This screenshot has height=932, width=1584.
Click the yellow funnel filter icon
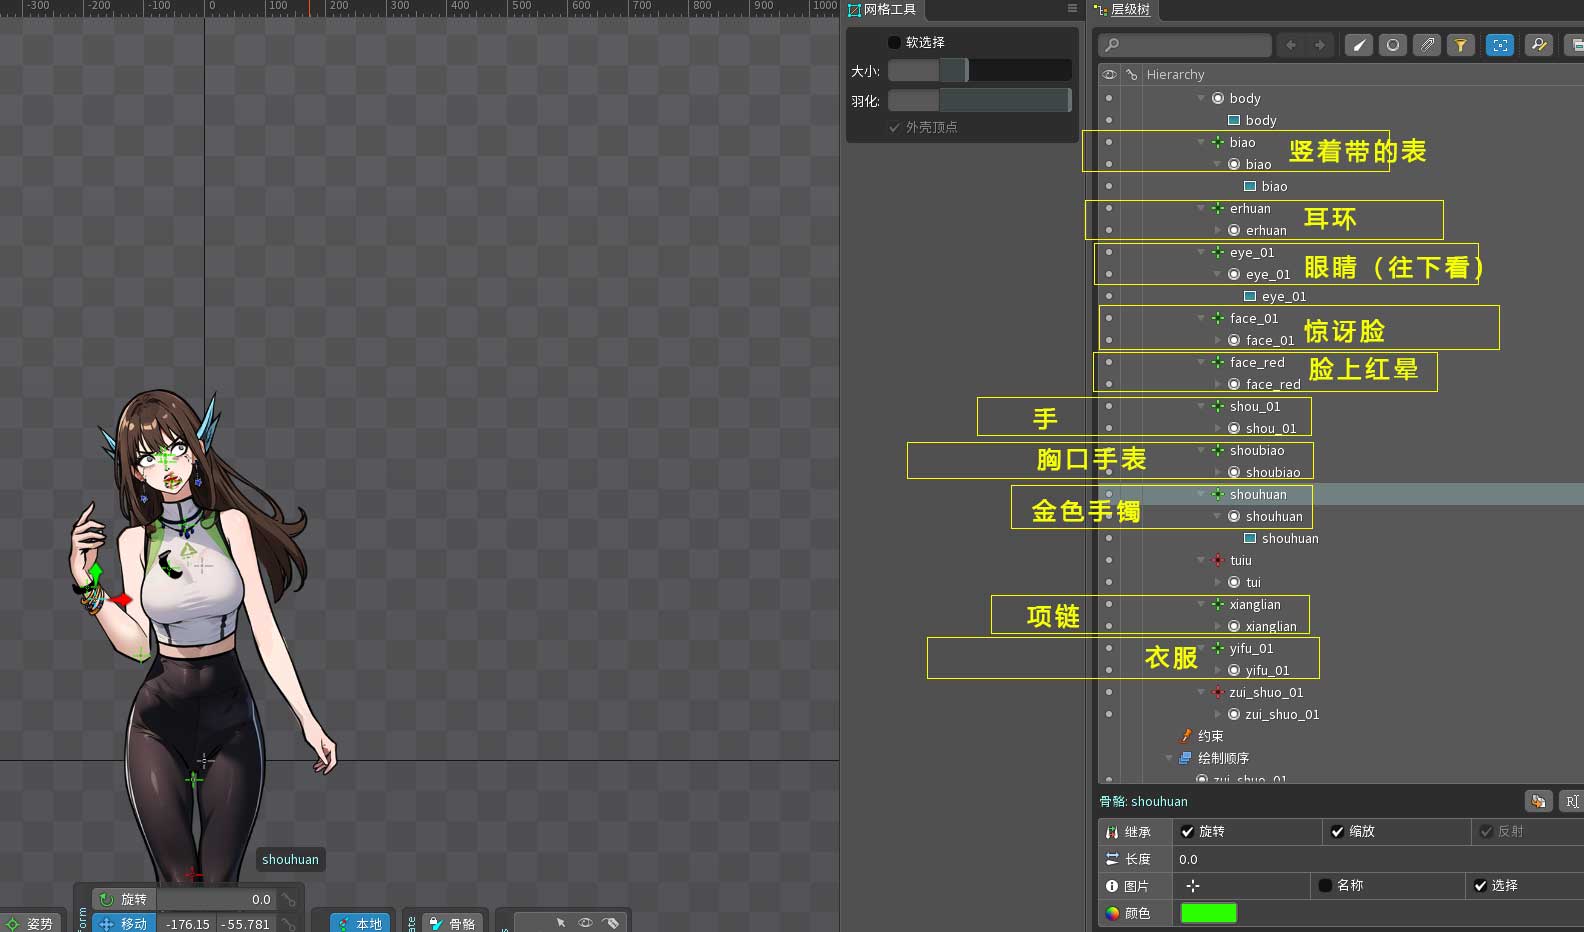1461,45
